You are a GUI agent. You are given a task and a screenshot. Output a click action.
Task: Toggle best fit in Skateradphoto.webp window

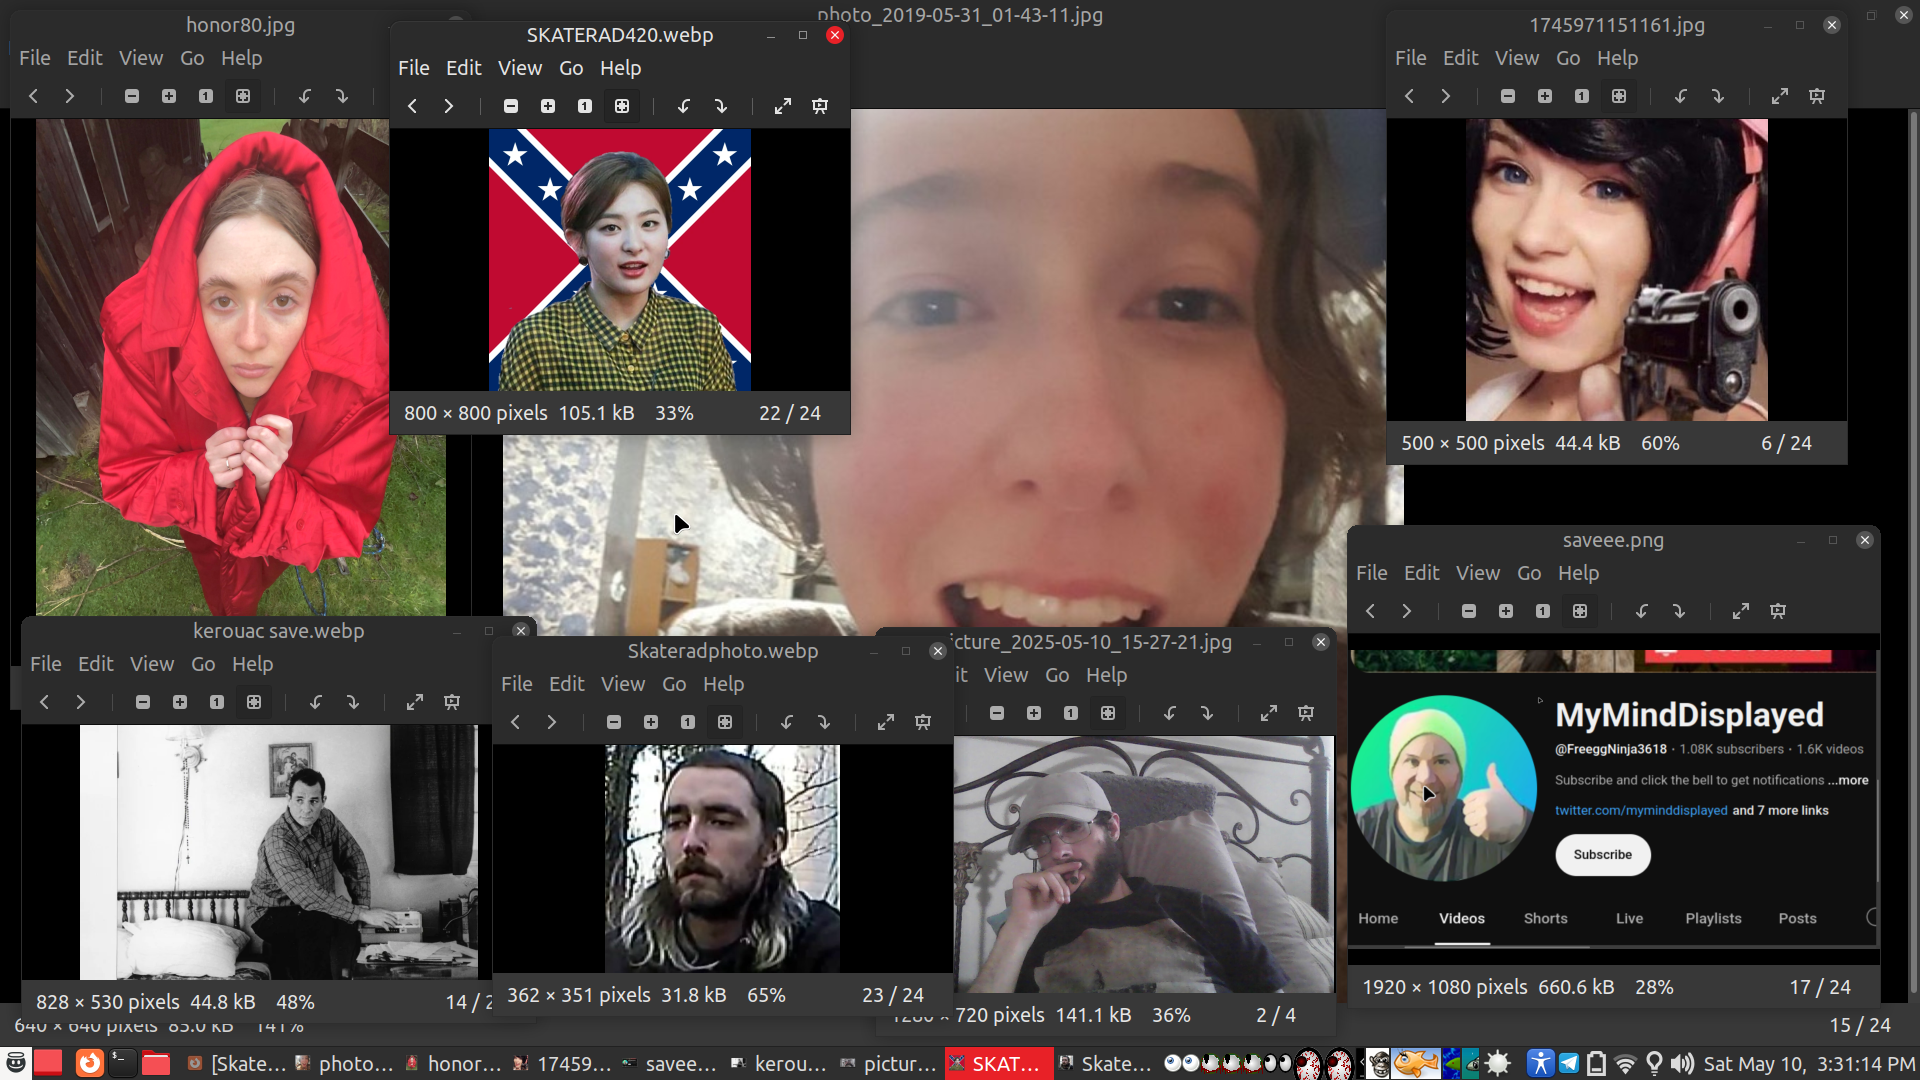pyautogui.click(x=725, y=722)
